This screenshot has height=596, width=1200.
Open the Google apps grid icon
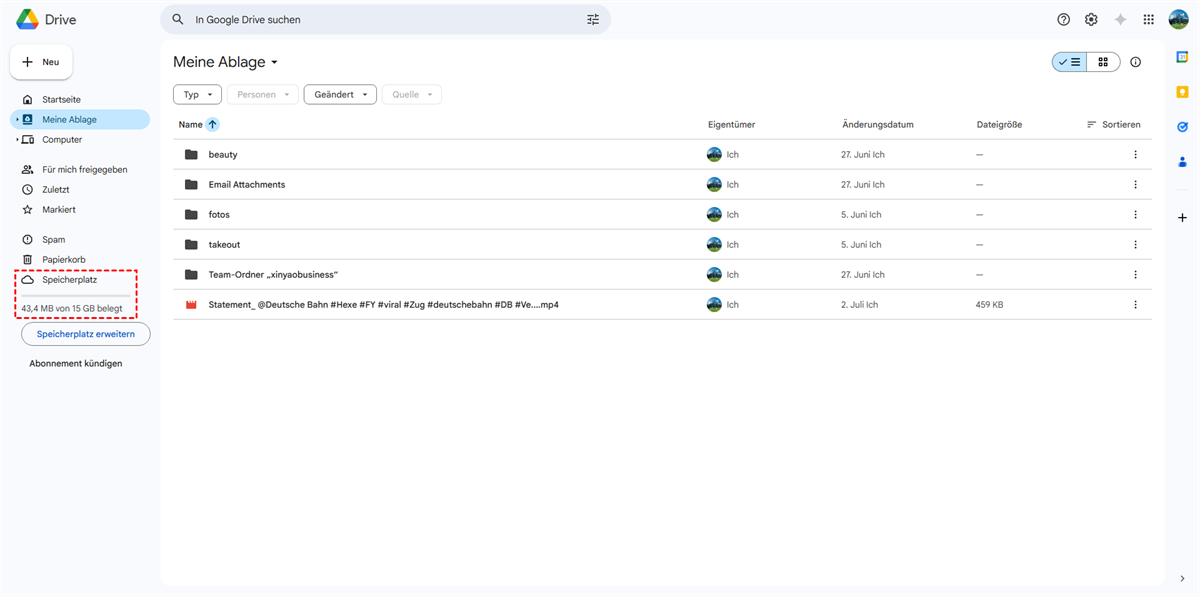[1148, 19]
